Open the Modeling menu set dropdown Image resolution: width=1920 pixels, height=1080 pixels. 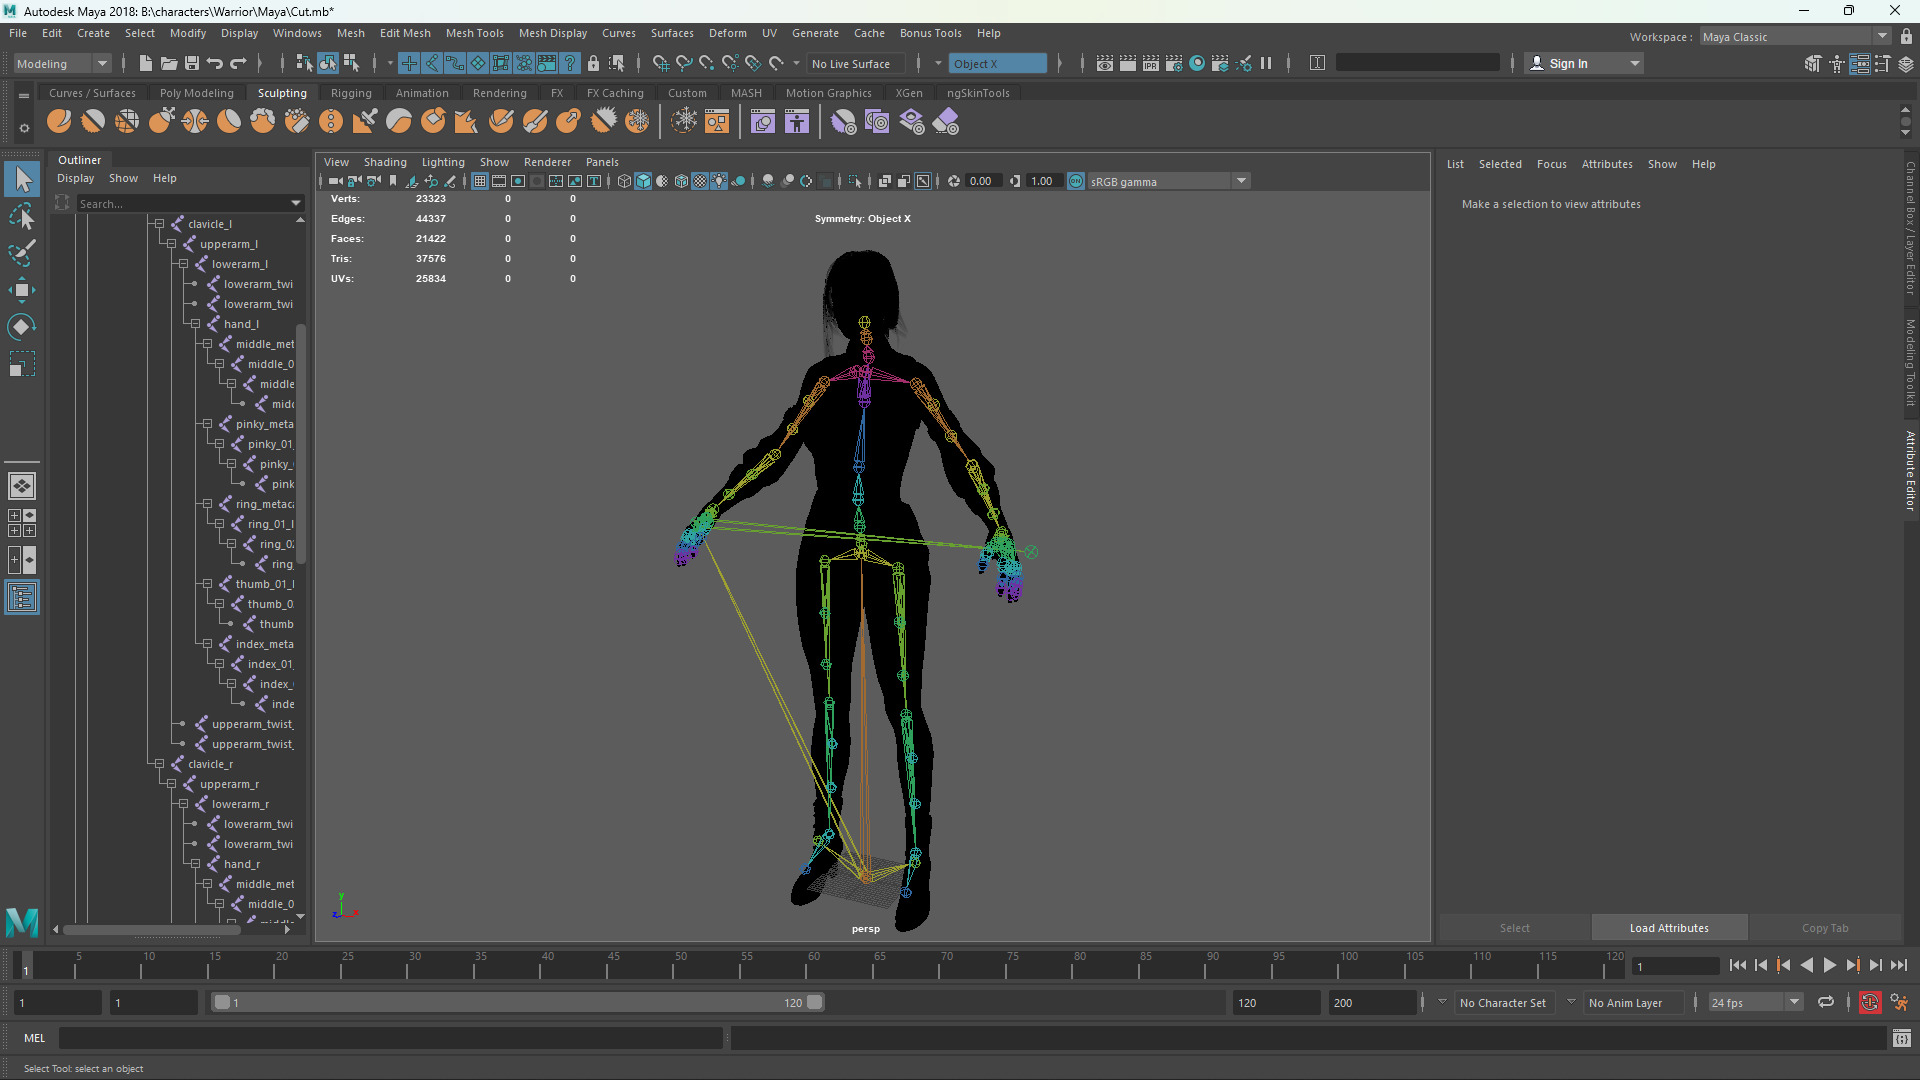(62, 63)
